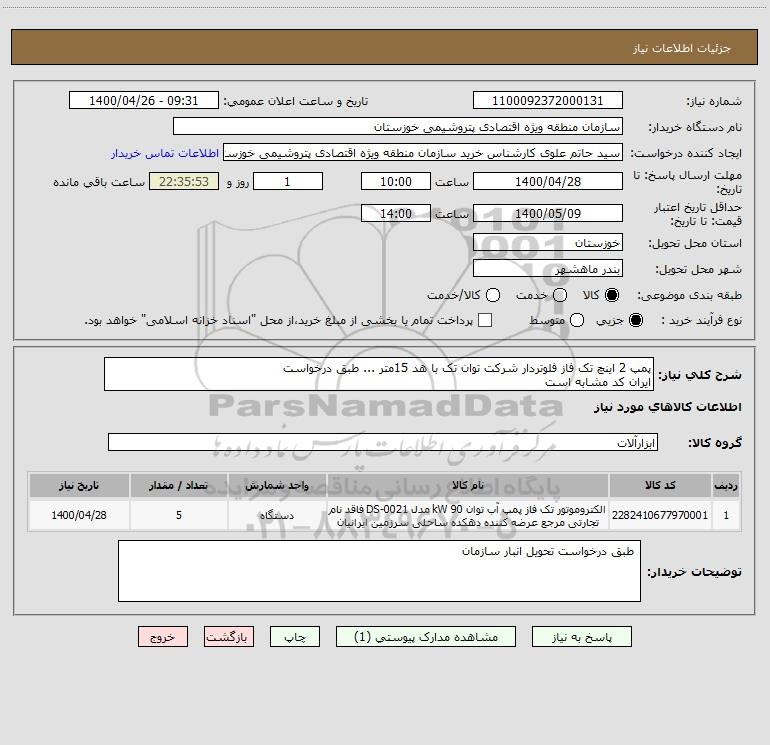Click the پاسخ به نیاز button
The width and height of the screenshot is (770, 745).
coord(581,637)
